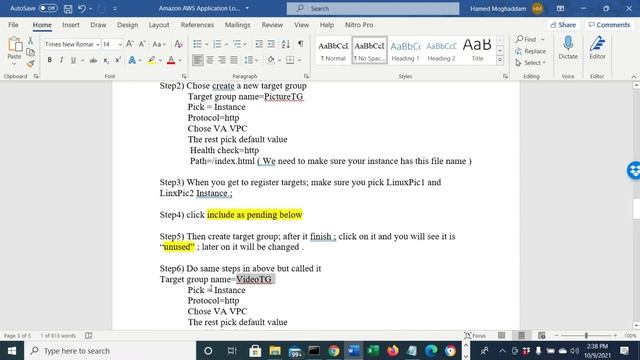The width and height of the screenshot is (640, 360).
Task: Apply the Normal style
Action: [x=333, y=51]
